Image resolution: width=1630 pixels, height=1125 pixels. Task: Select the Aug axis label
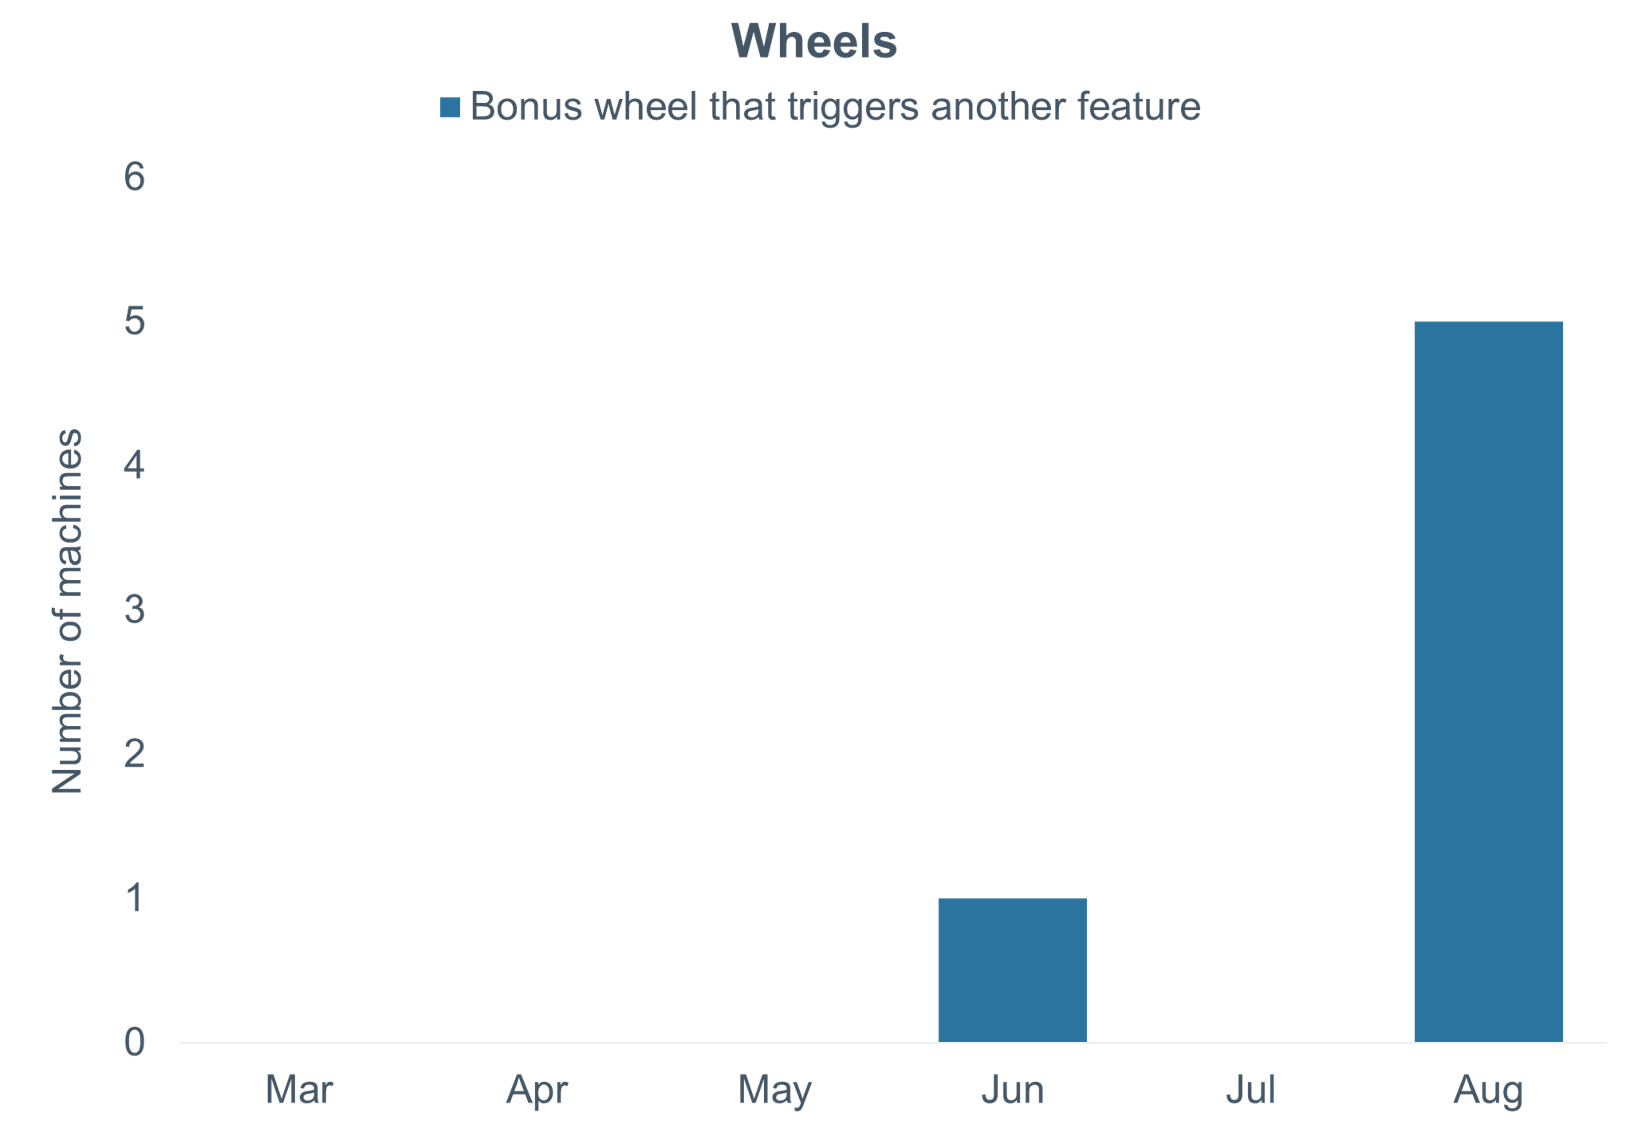coord(1488,1090)
